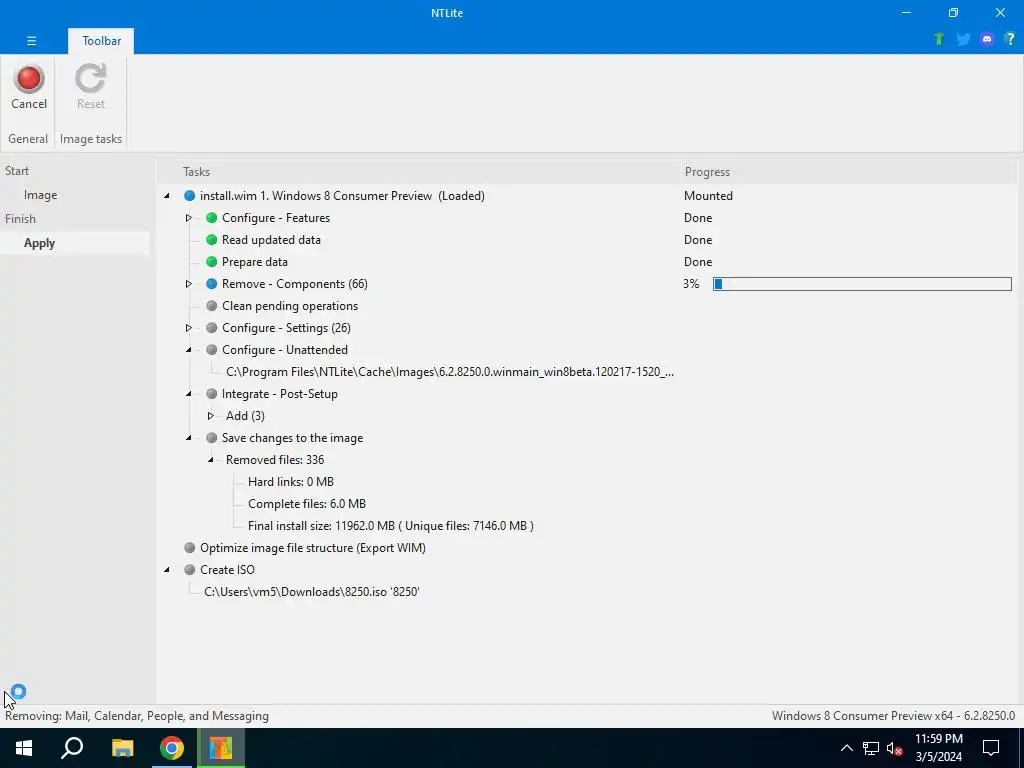Select Hard links: 0 MB row
This screenshot has width=1024, height=768.
(x=291, y=482)
